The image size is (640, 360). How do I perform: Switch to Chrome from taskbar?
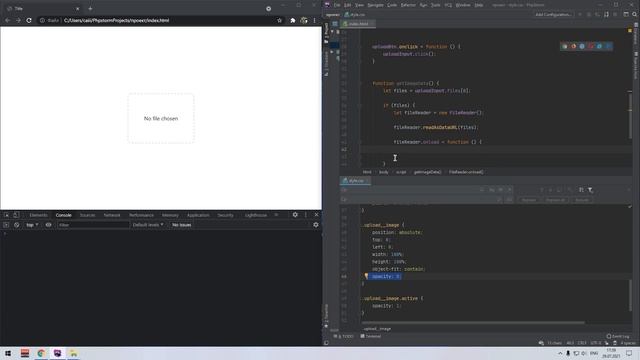41,353
